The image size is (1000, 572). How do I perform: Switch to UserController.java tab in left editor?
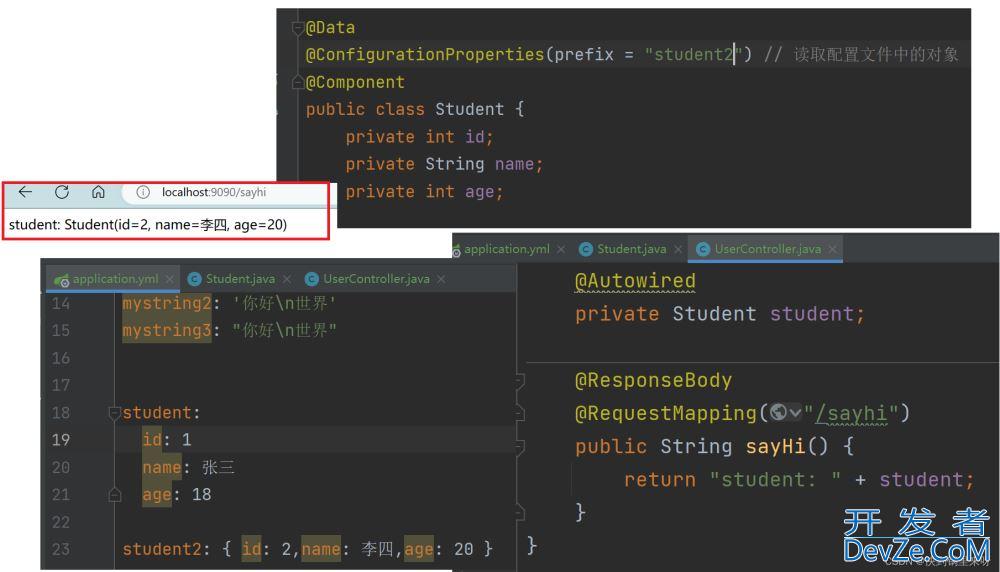click(x=376, y=279)
